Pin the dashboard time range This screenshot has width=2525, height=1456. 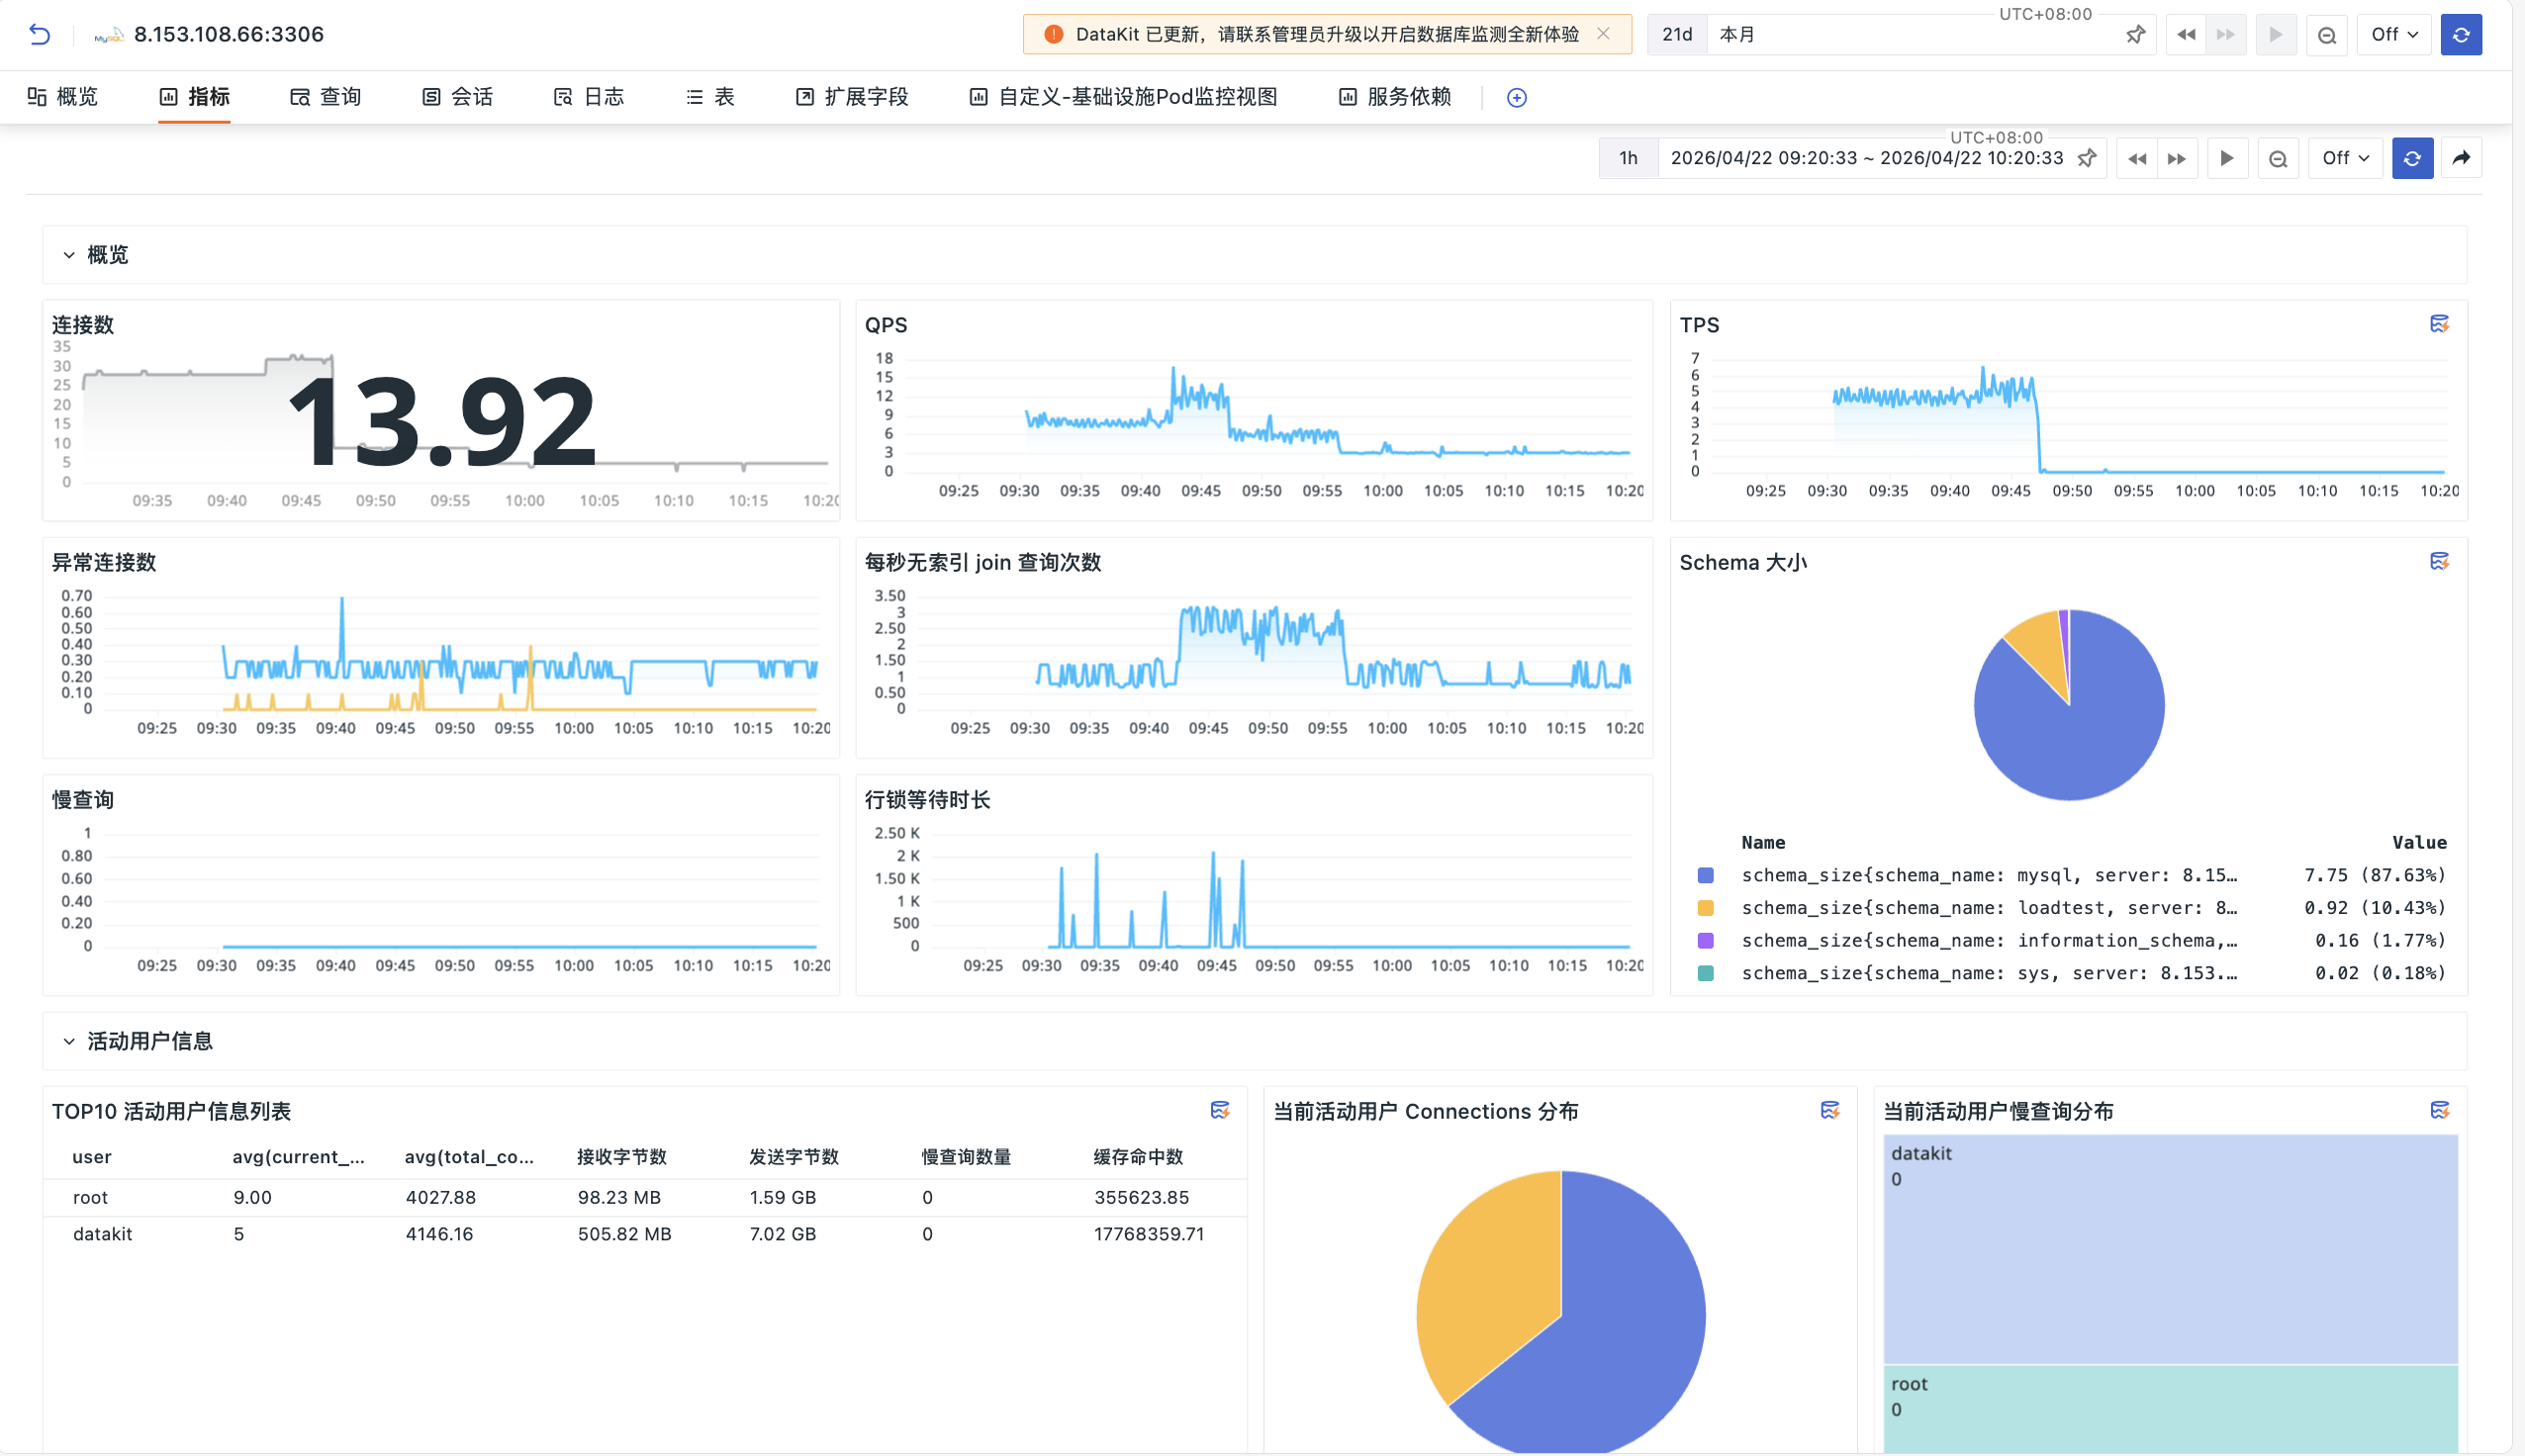click(x=2087, y=158)
